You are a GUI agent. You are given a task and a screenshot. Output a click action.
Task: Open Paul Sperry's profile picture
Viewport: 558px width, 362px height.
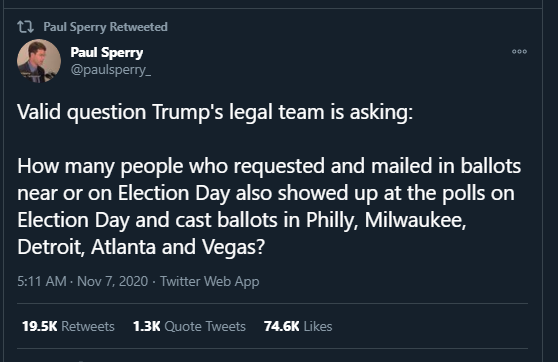coord(39,61)
